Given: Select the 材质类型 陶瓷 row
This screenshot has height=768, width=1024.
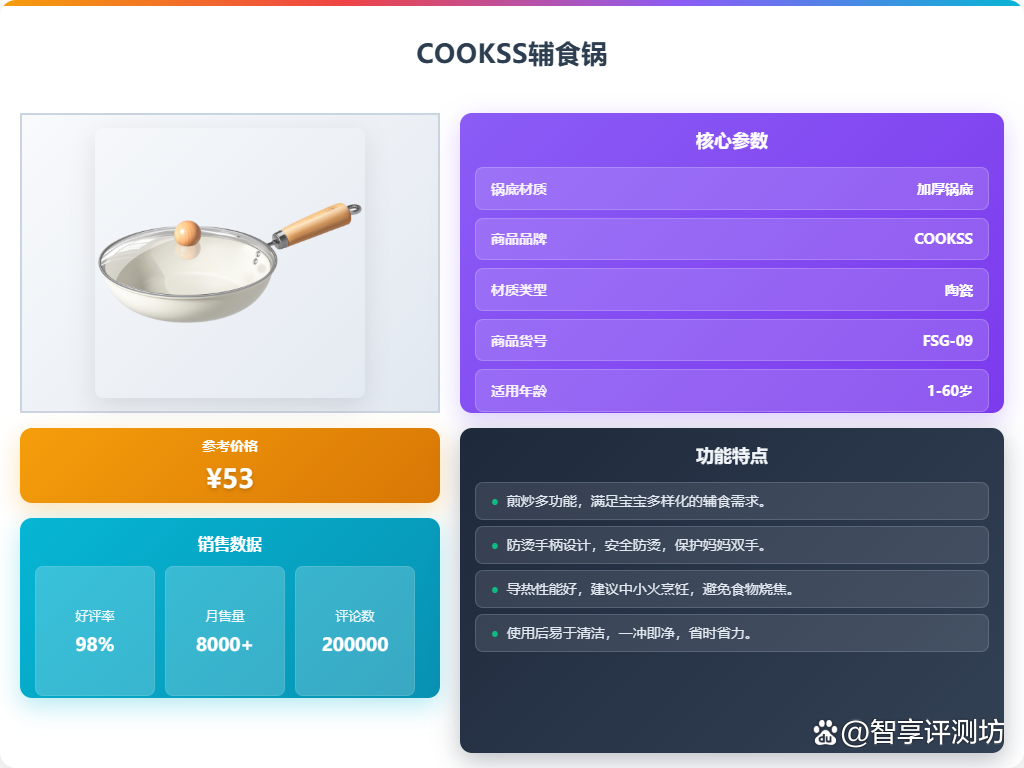Looking at the screenshot, I should click(x=731, y=290).
